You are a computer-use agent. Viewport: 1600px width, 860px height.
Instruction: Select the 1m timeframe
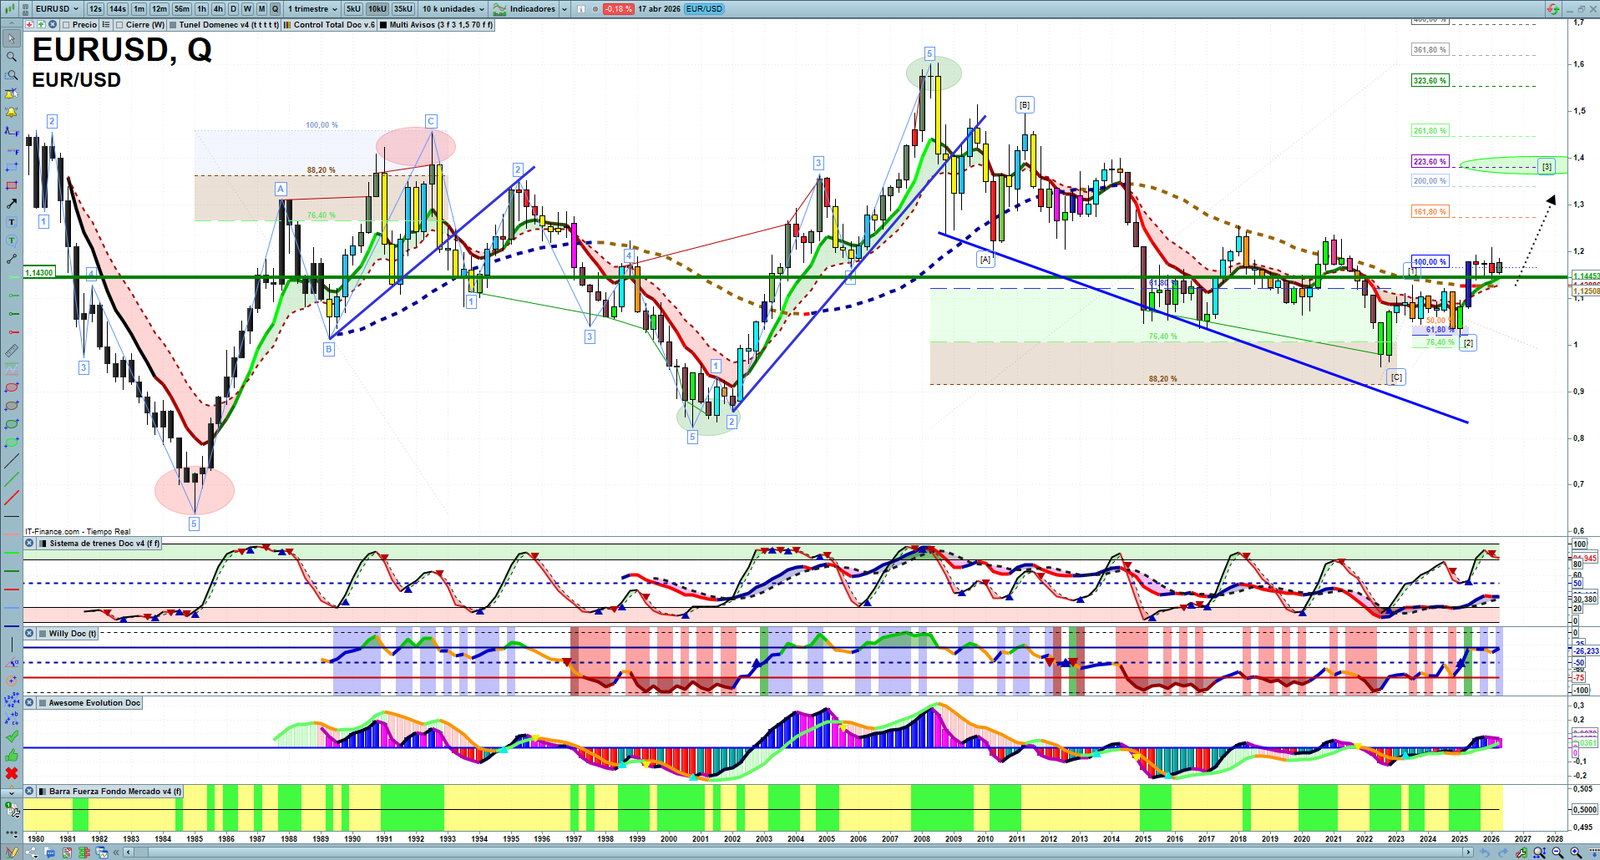click(139, 9)
